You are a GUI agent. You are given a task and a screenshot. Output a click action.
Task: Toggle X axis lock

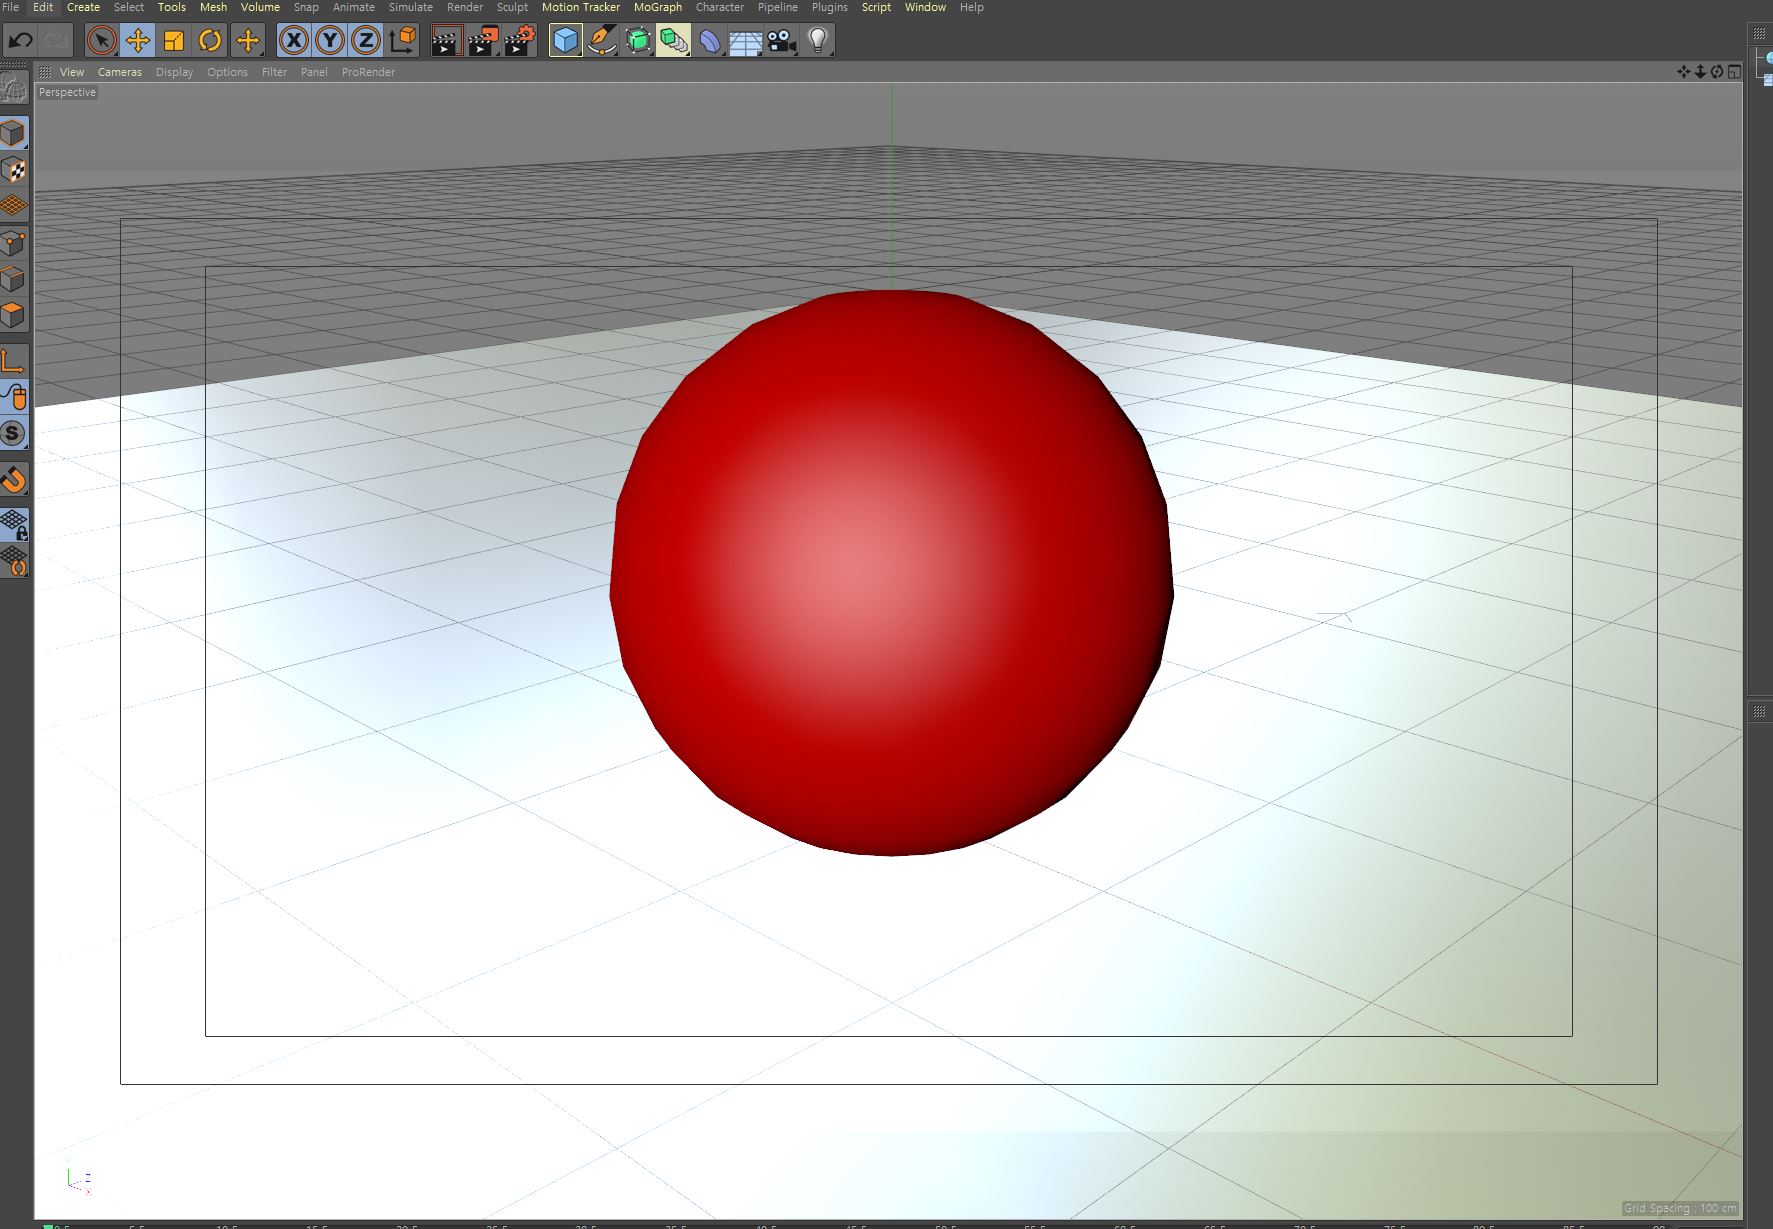tap(293, 41)
